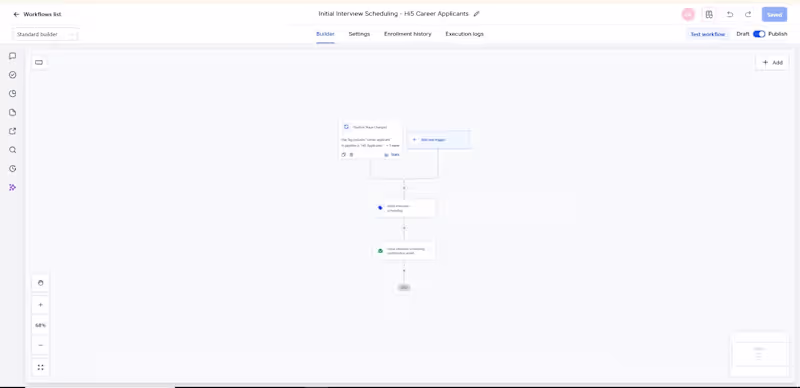The width and height of the screenshot is (800, 388).
Task: Go back to Workflows list
Action: (x=37, y=14)
